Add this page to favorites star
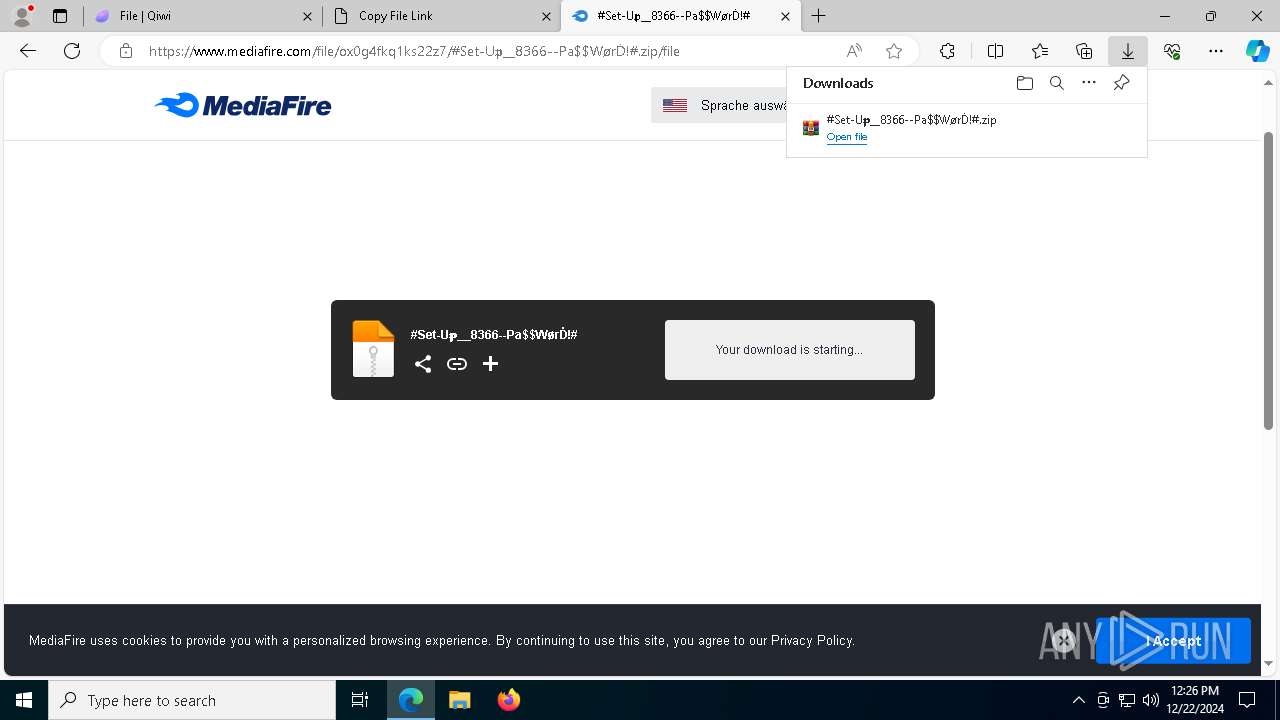This screenshot has height=720, width=1280. pos(894,51)
